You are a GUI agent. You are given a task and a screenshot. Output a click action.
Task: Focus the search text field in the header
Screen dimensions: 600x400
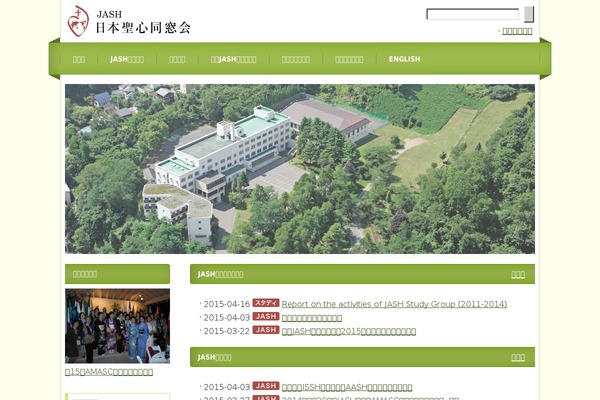tap(473, 14)
